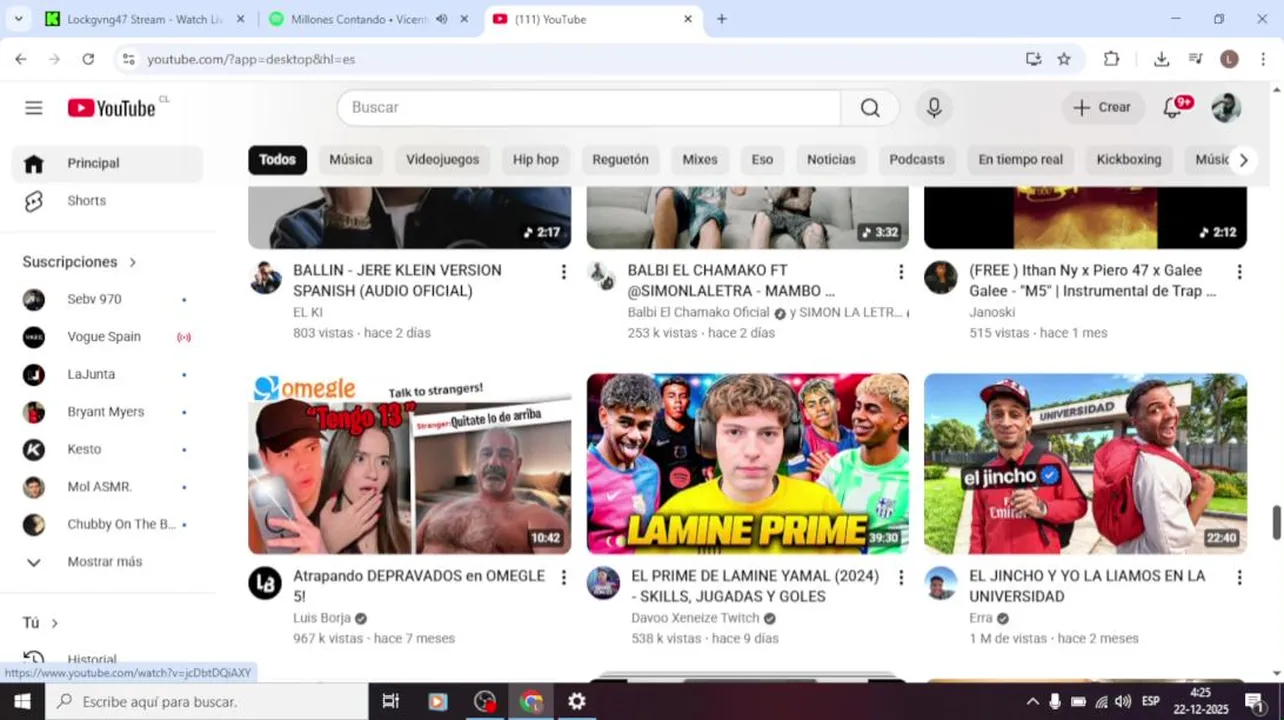Filter by En tiempo real chip

1020,160
